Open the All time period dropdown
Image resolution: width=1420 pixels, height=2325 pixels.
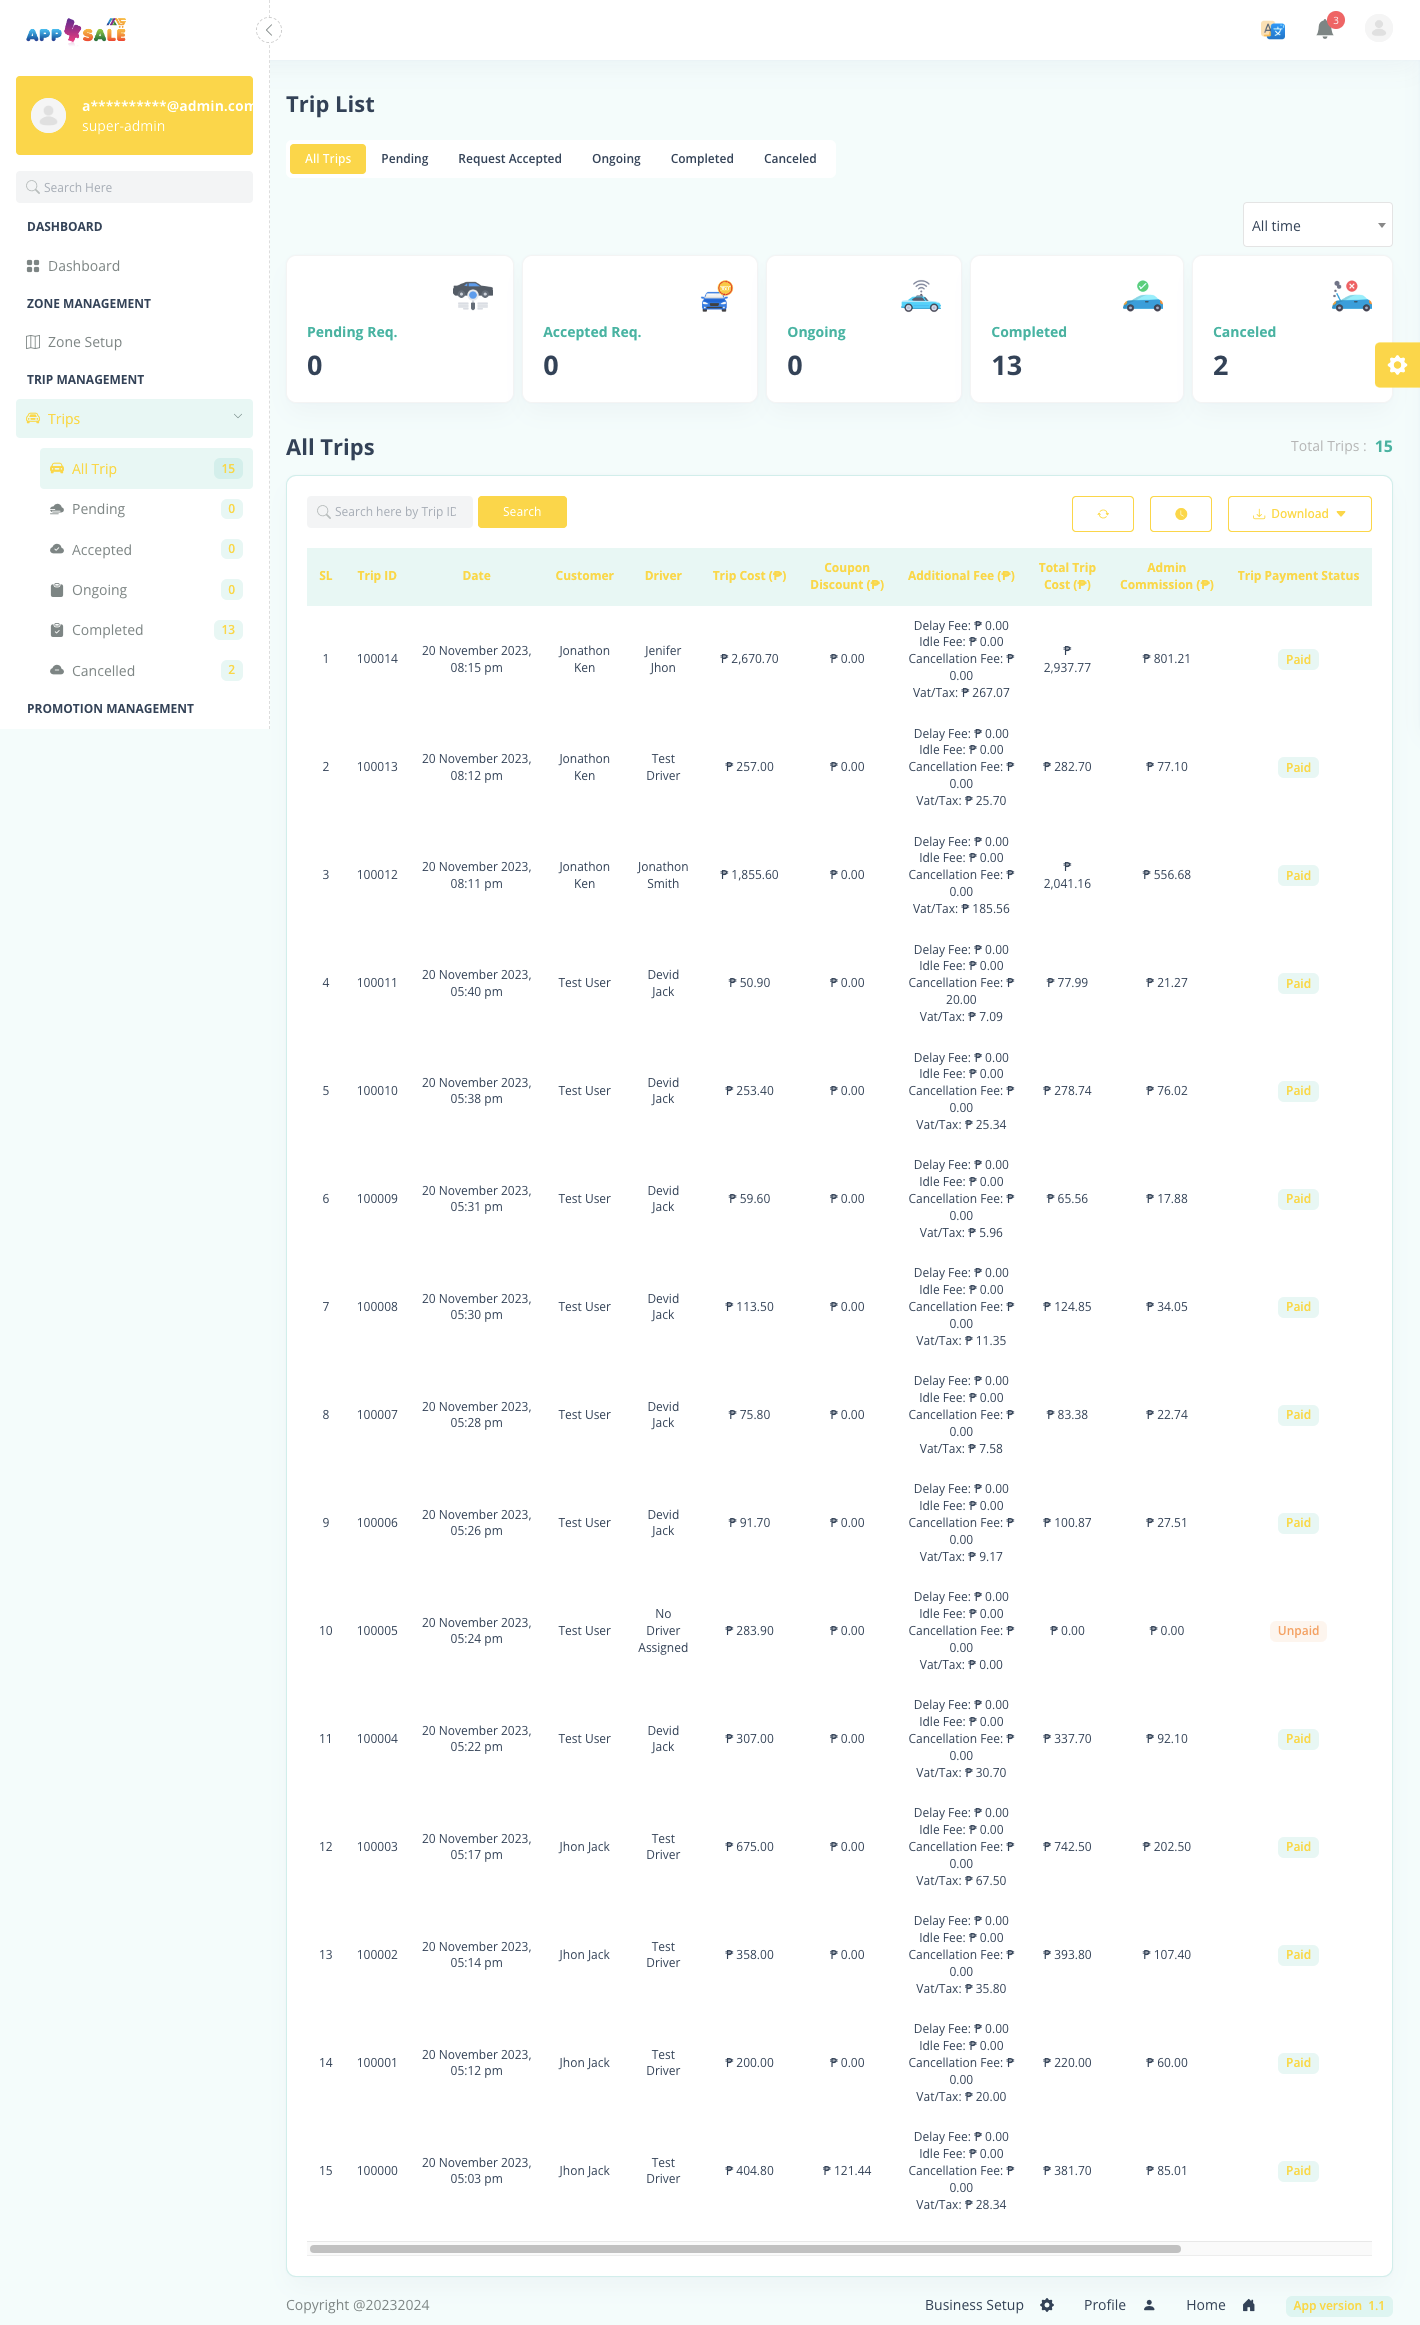(x=1317, y=225)
